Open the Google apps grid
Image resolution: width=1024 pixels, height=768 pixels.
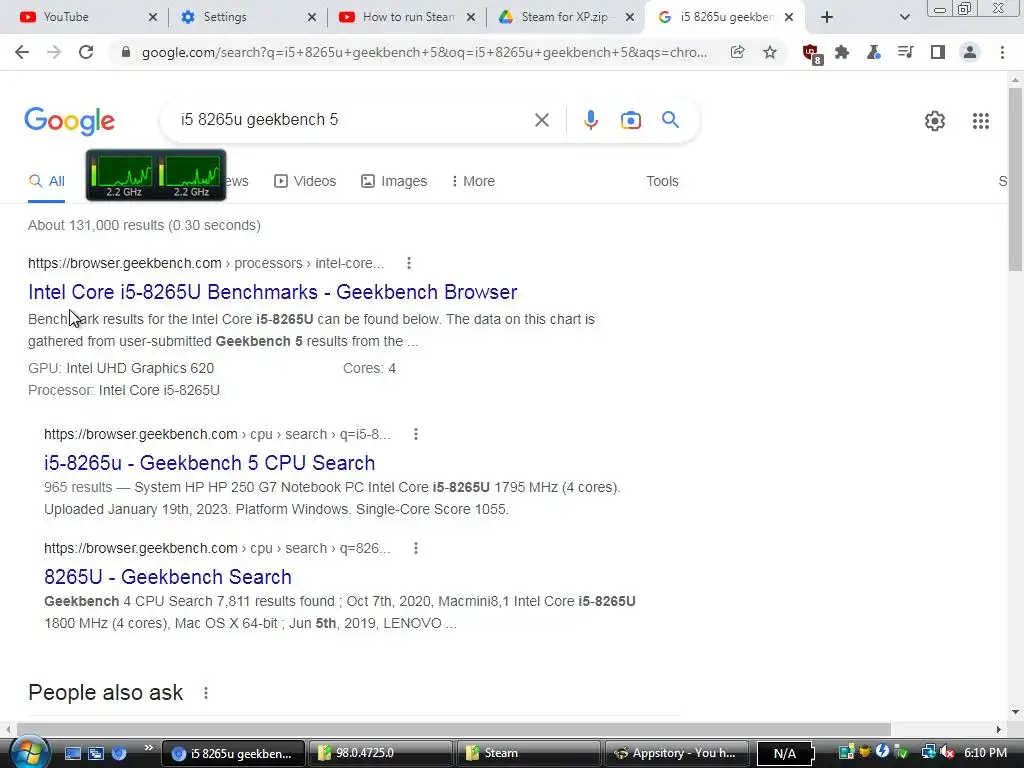(980, 121)
